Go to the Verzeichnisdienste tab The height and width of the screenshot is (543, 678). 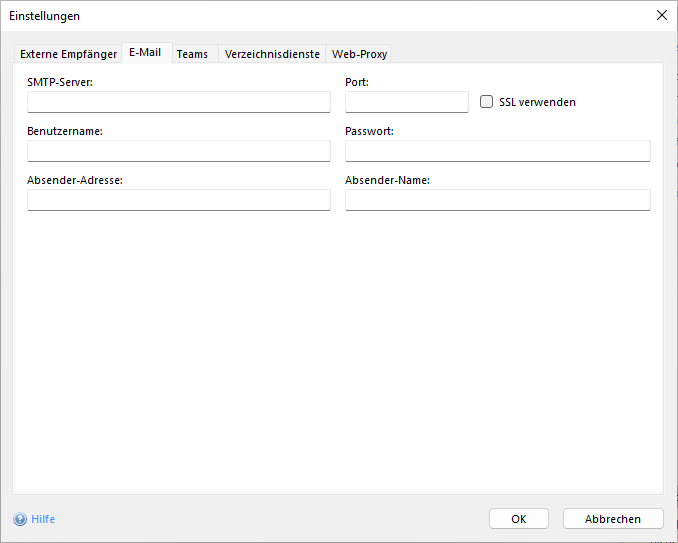pyautogui.click(x=272, y=54)
